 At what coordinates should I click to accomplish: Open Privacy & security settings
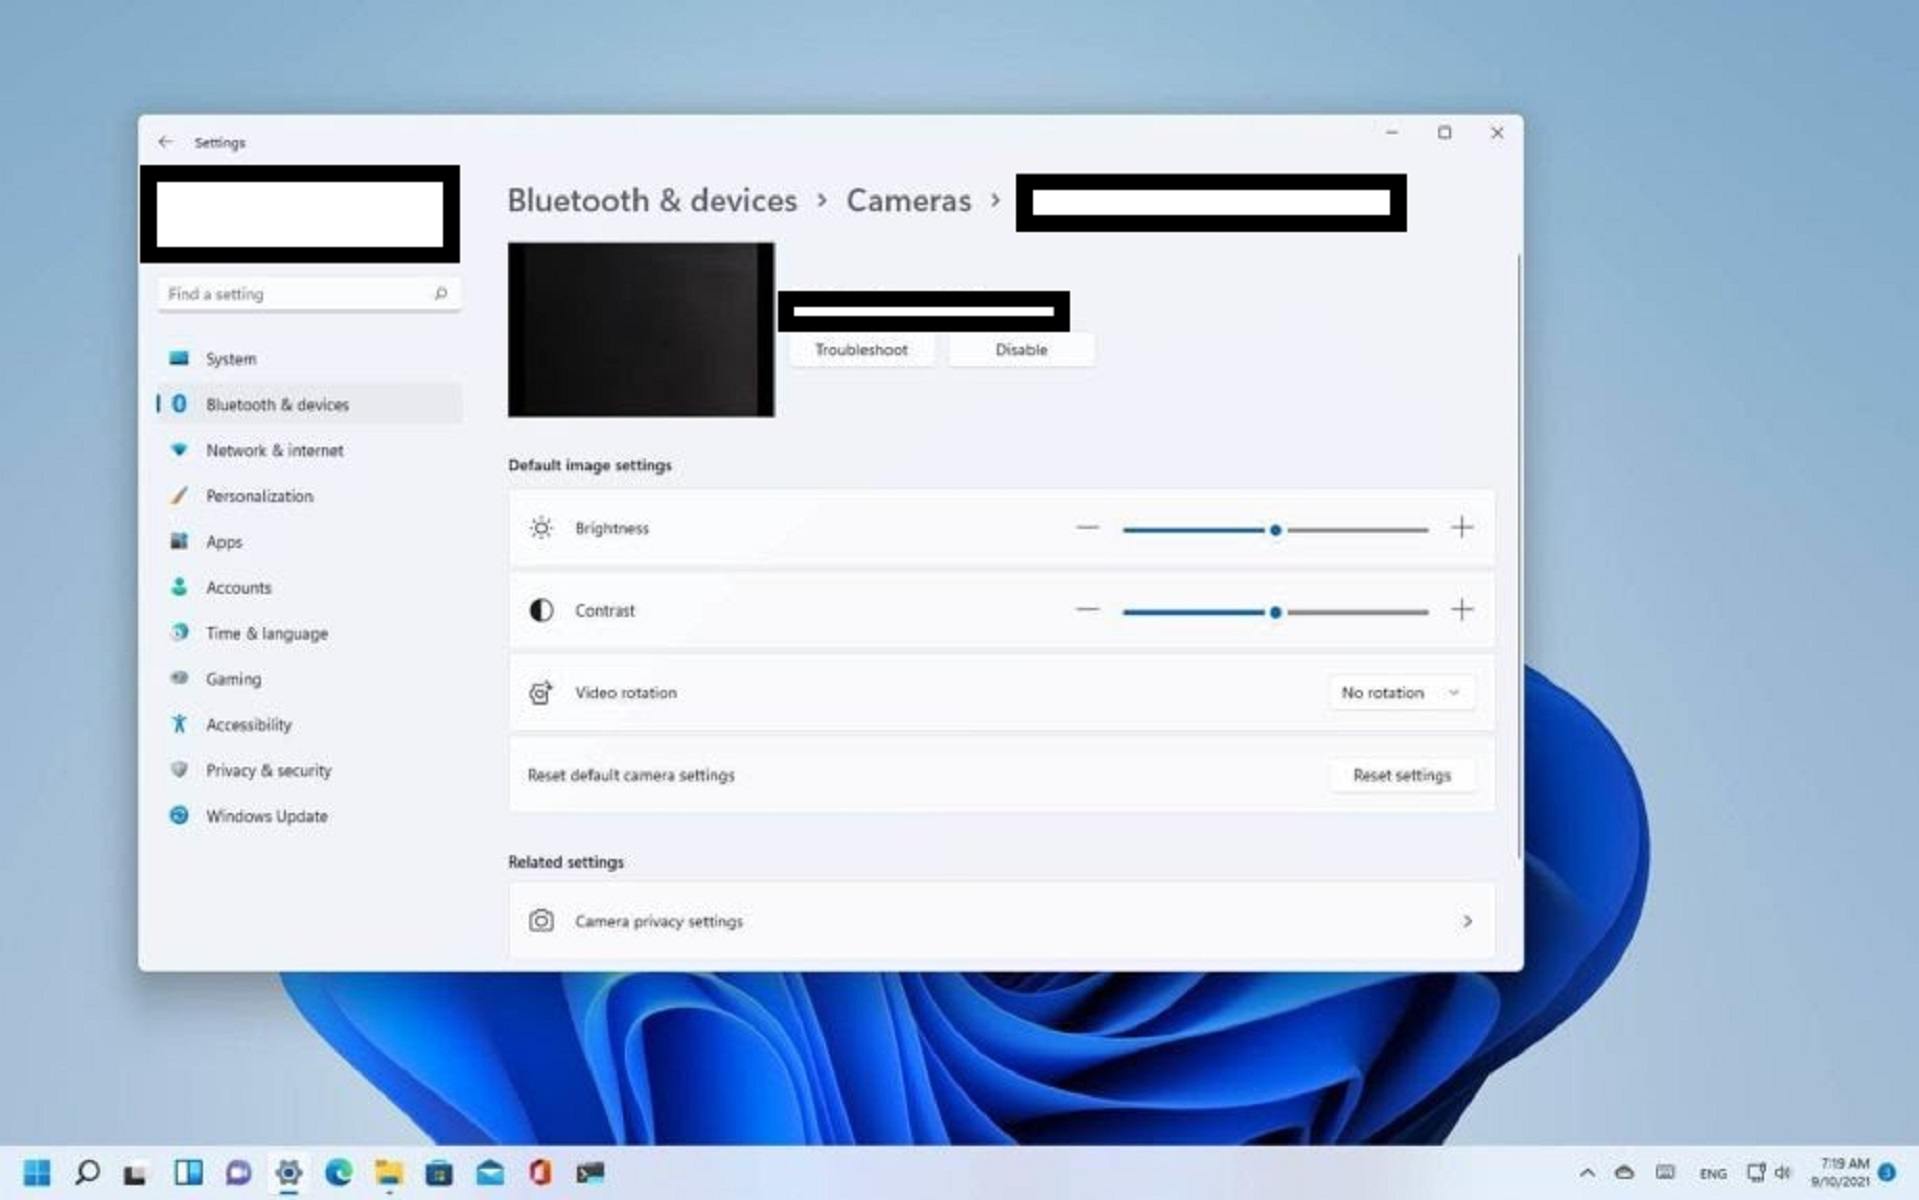pyautogui.click(x=268, y=770)
